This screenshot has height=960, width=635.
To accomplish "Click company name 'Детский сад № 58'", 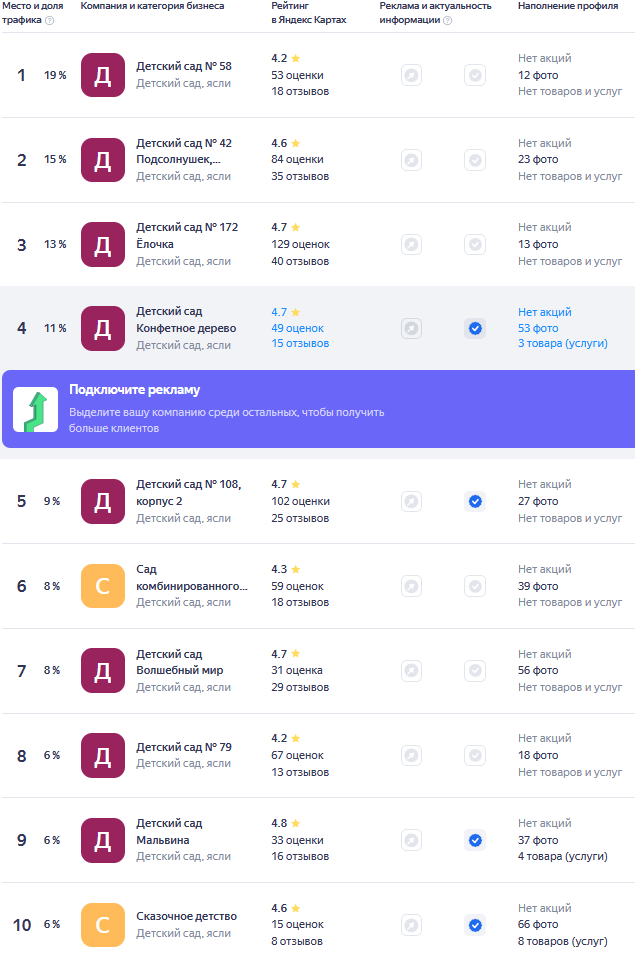I will [x=184, y=66].
